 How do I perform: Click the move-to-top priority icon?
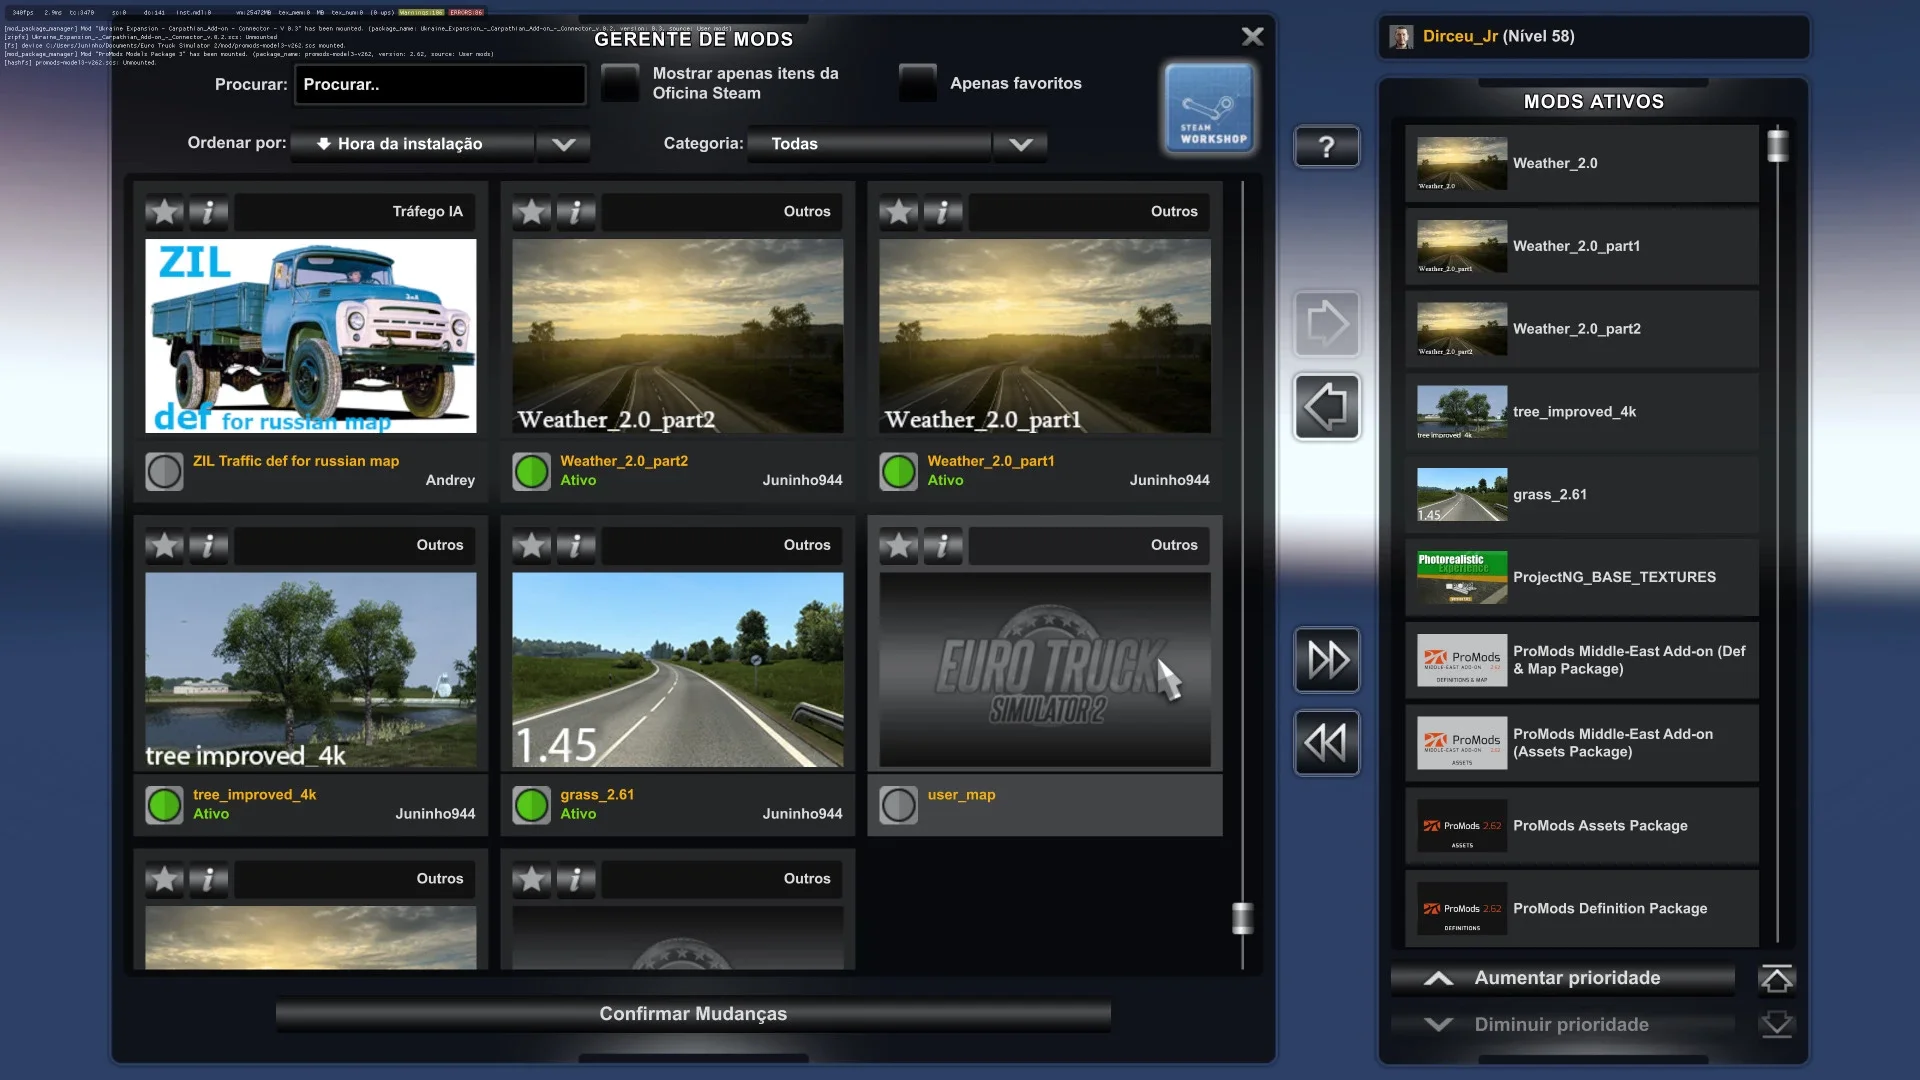(x=1778, y=979)
